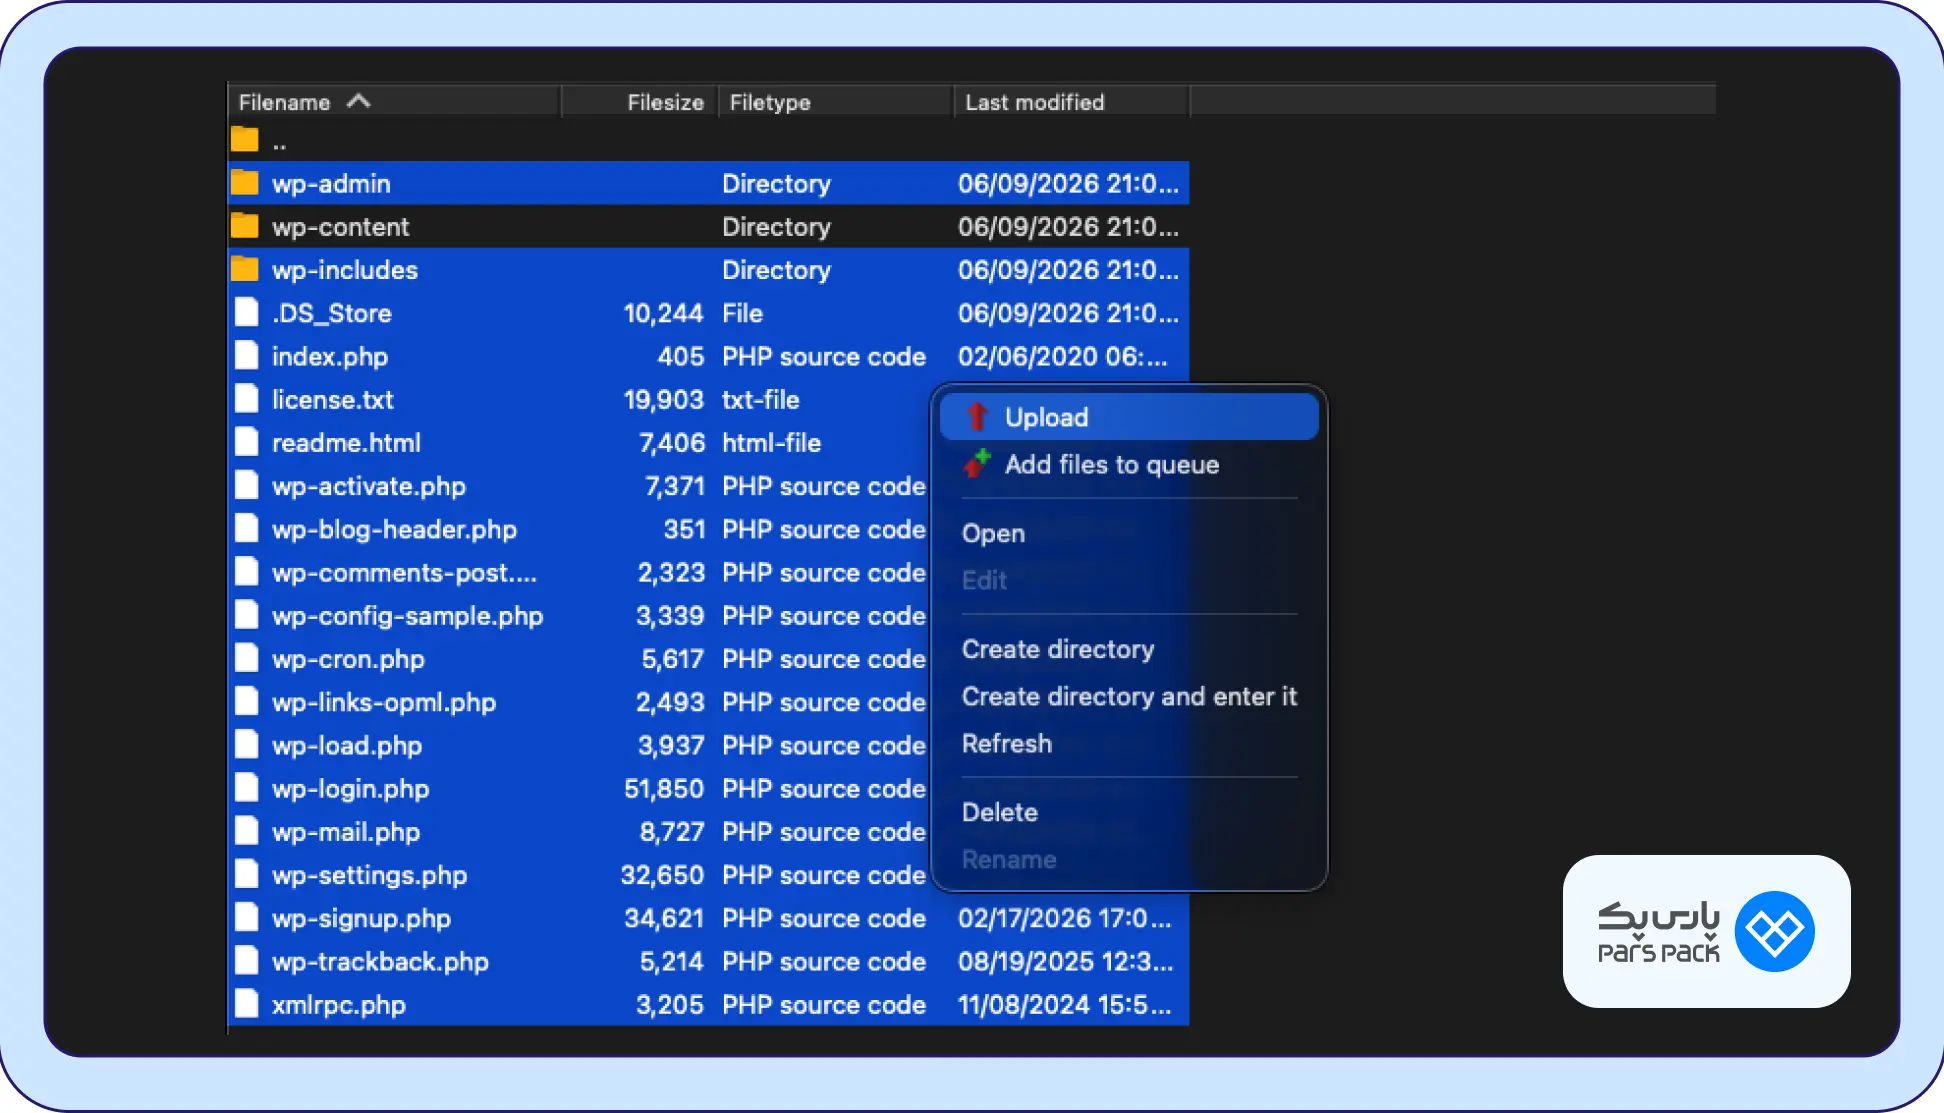
Task: Click the red Upload arrow icon
Action: 977,417
